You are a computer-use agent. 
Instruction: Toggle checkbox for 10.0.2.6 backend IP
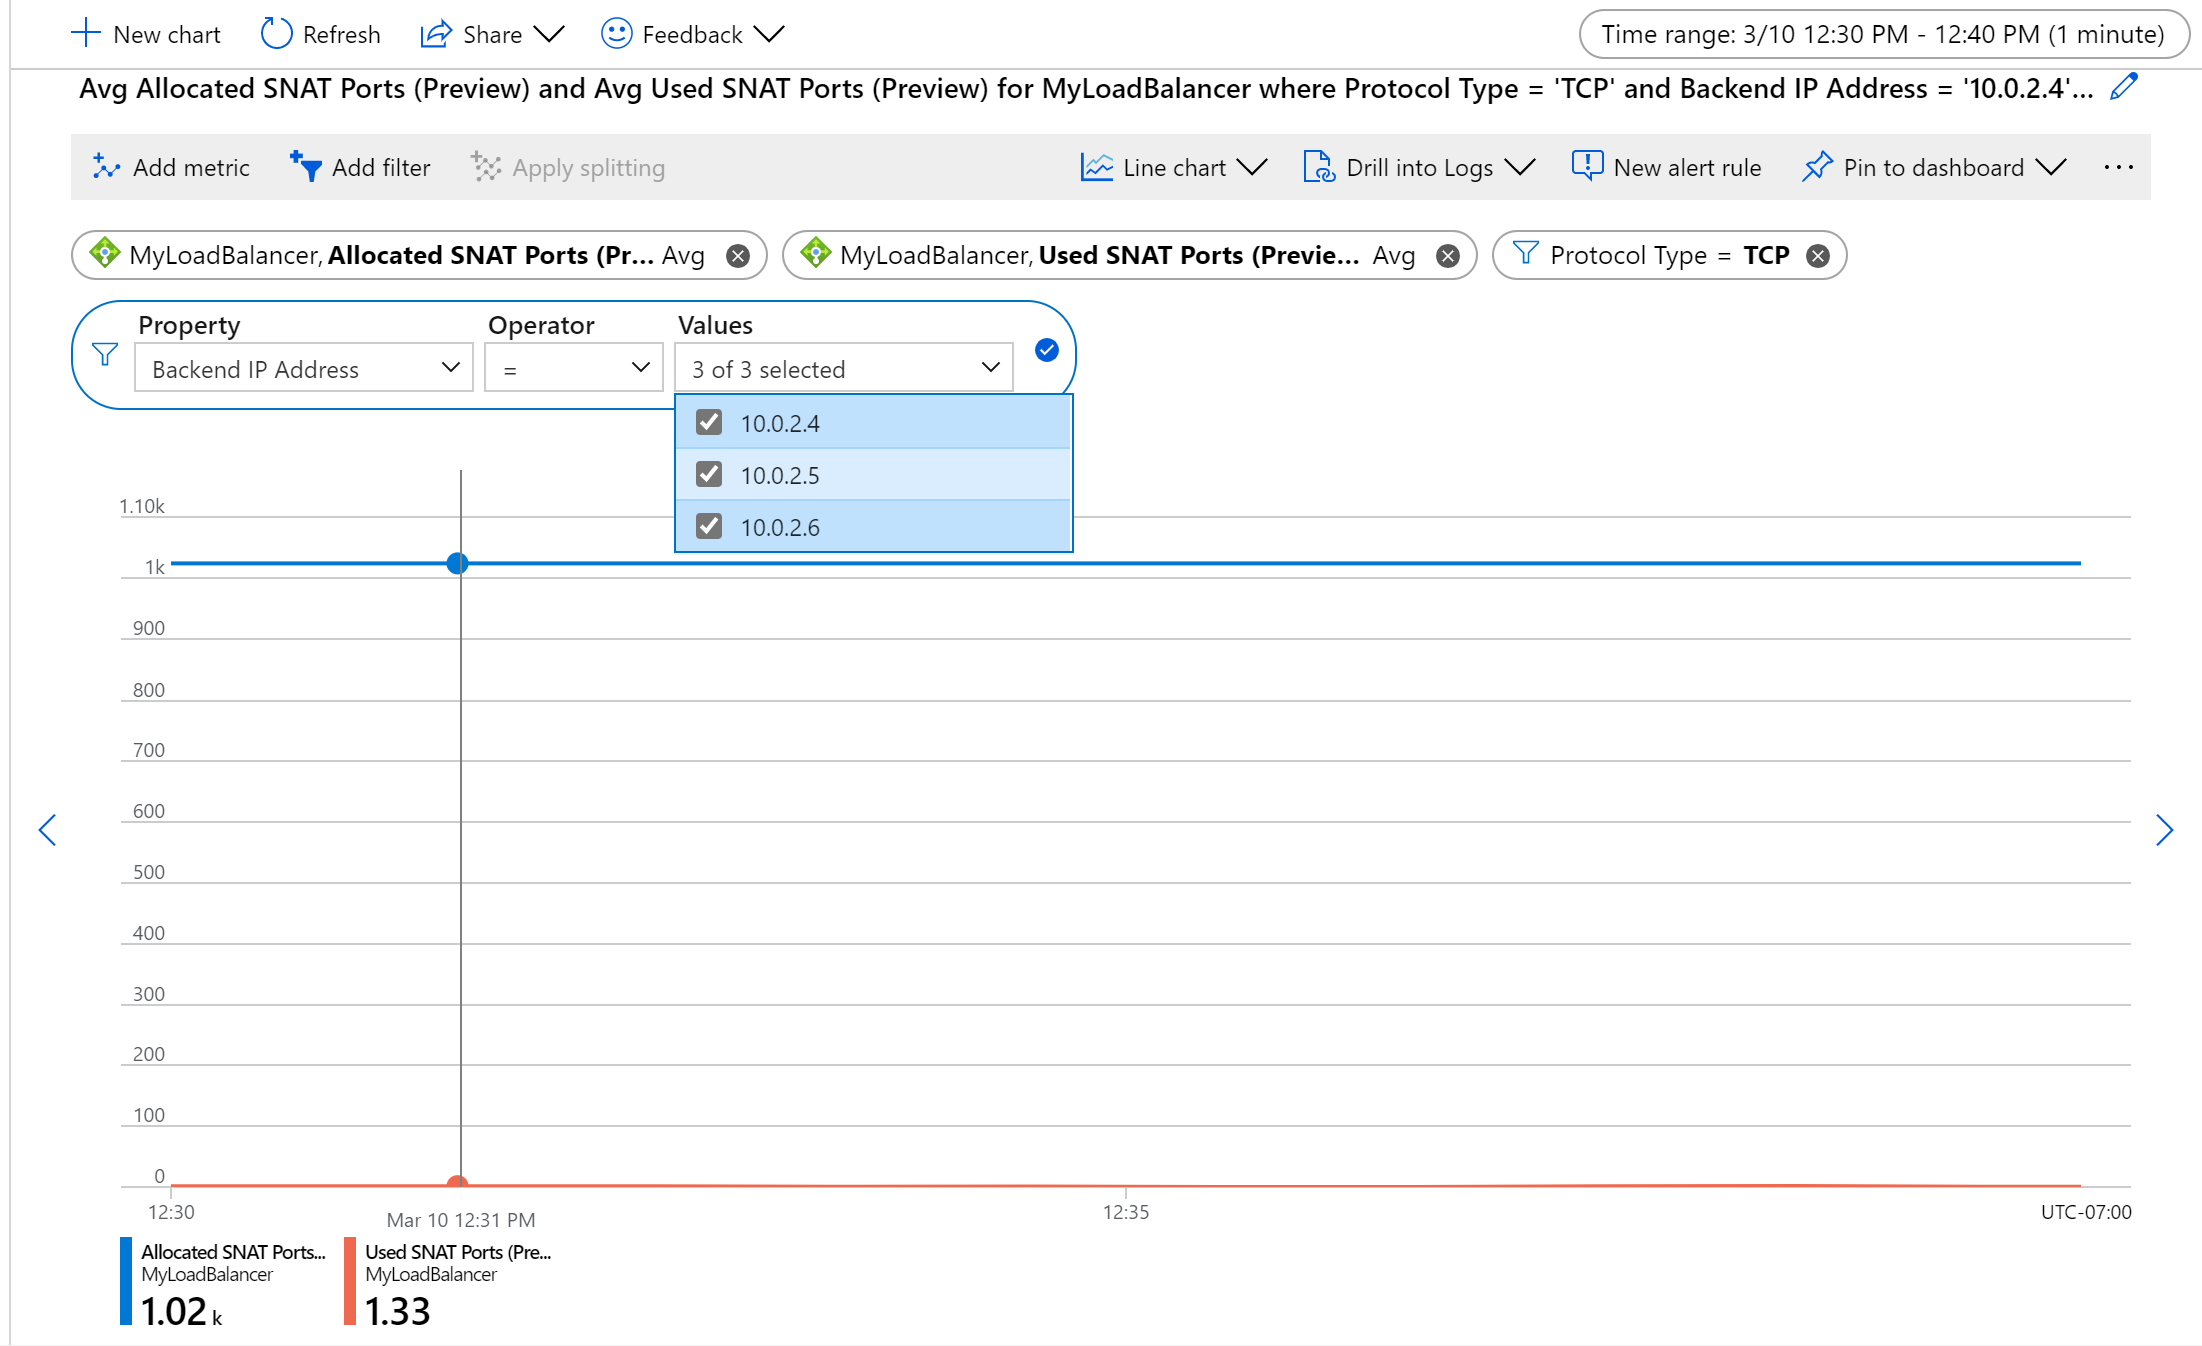709,527
